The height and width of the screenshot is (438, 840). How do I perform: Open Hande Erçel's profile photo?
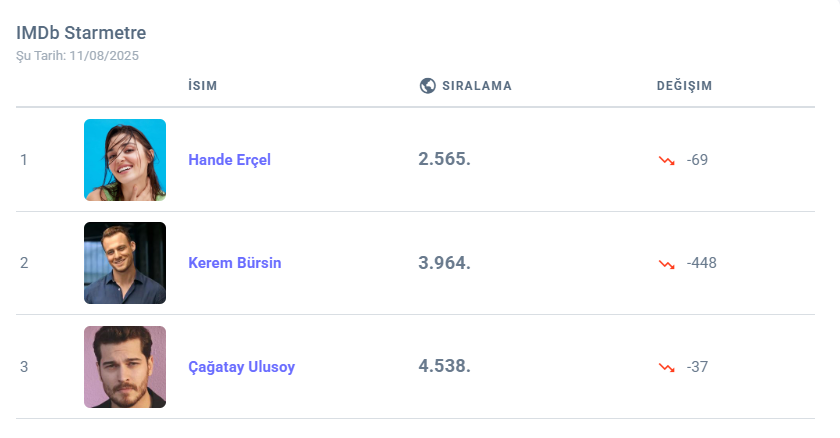point(125,160)
